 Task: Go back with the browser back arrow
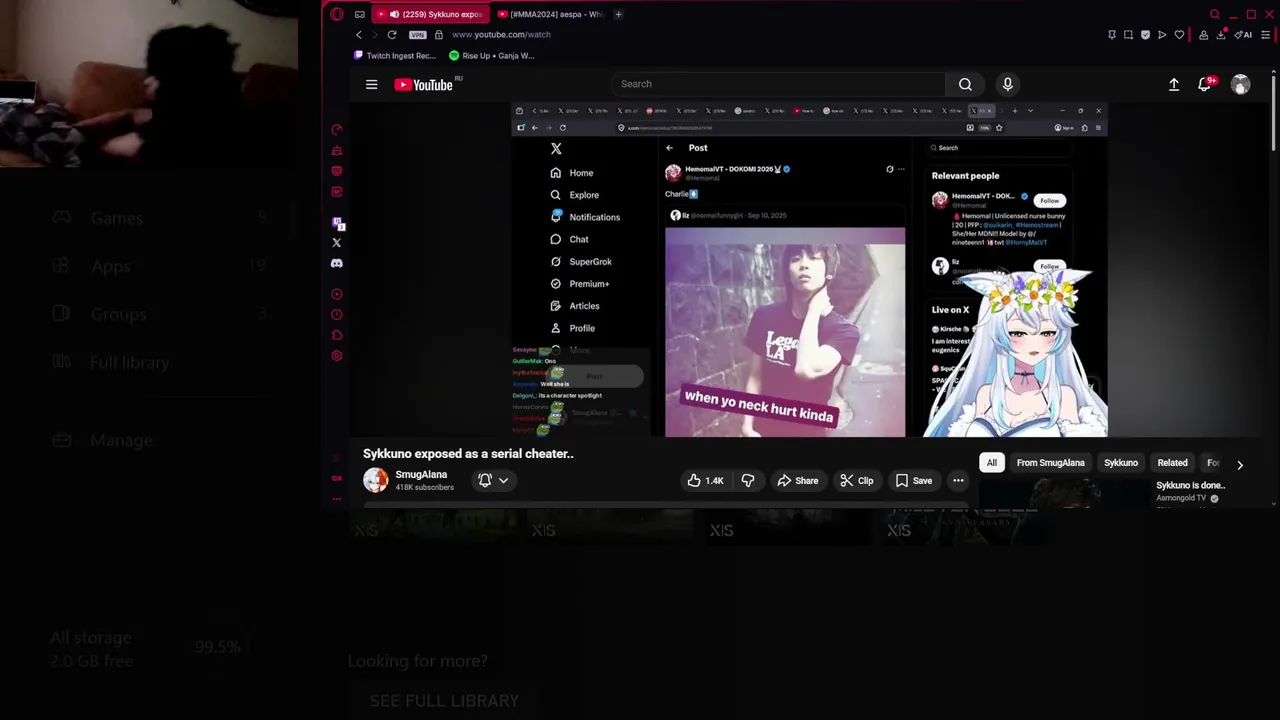pos(359,35)
